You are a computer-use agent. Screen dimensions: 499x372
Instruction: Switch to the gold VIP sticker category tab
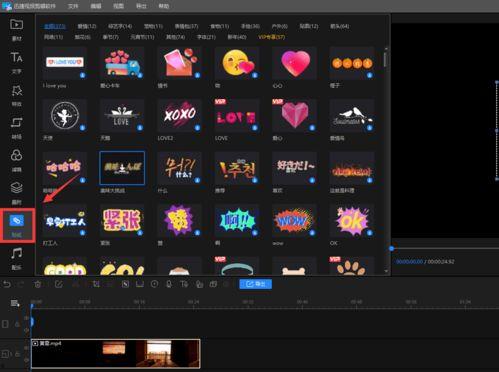(x=271, y=37)
